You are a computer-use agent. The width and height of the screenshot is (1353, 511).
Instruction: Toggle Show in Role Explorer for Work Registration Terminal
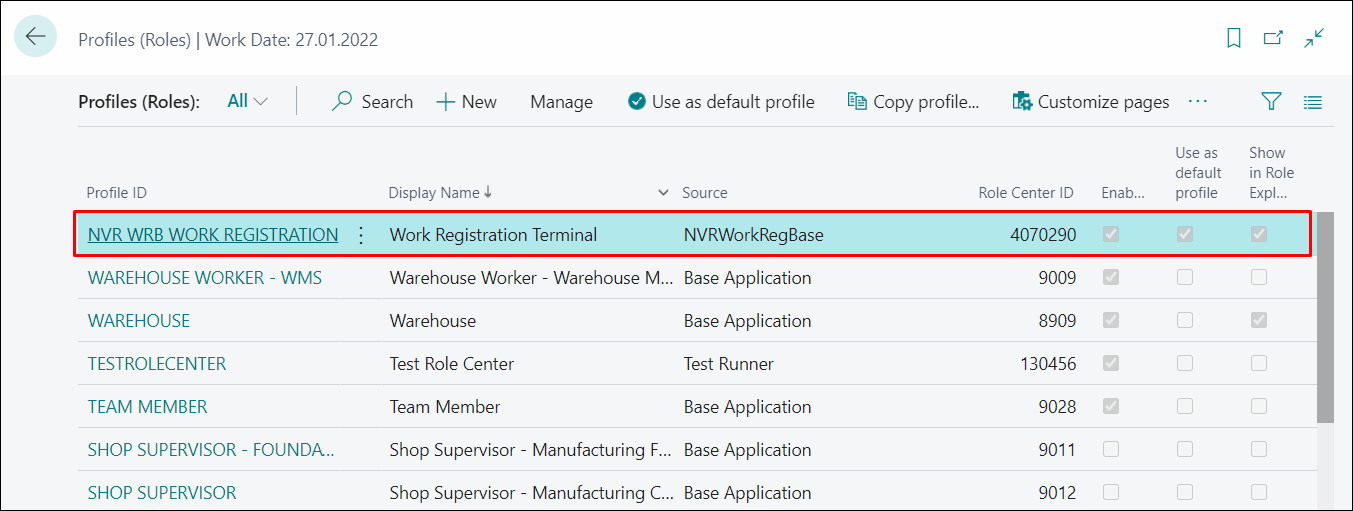(1259, 235)
